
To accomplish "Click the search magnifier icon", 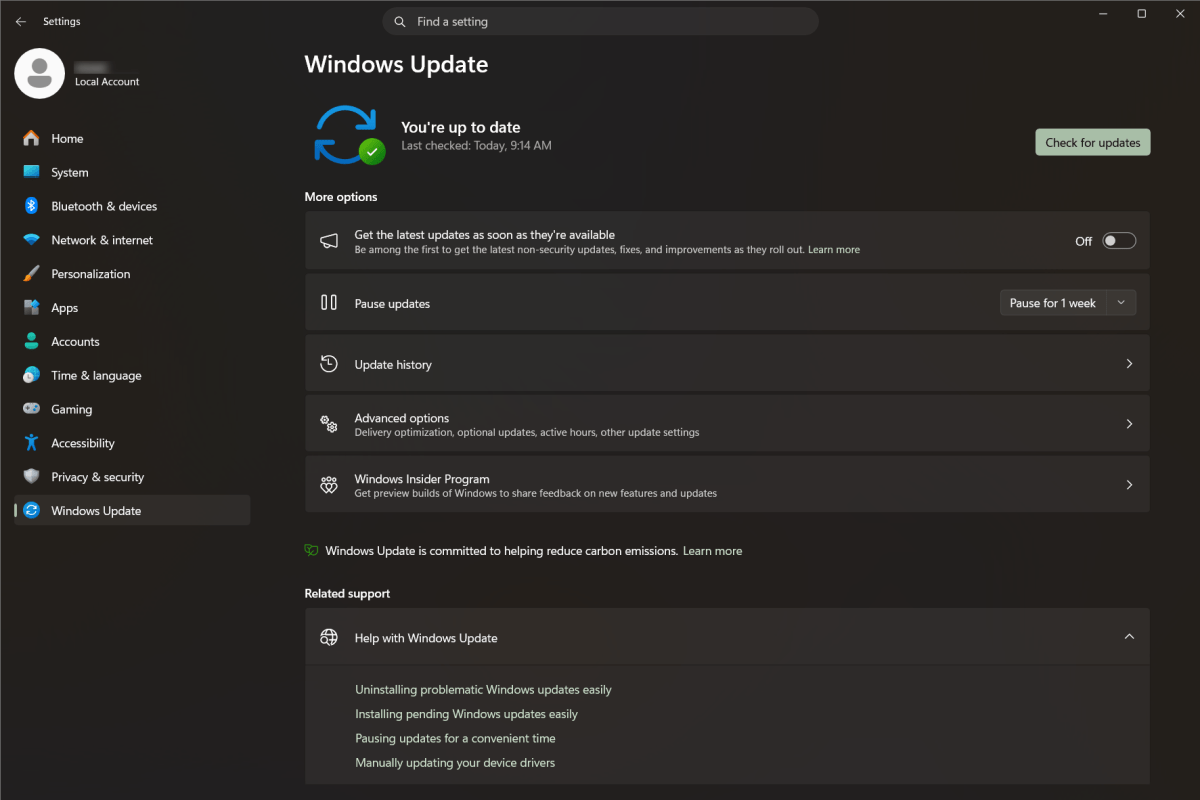I will [399, 21].
